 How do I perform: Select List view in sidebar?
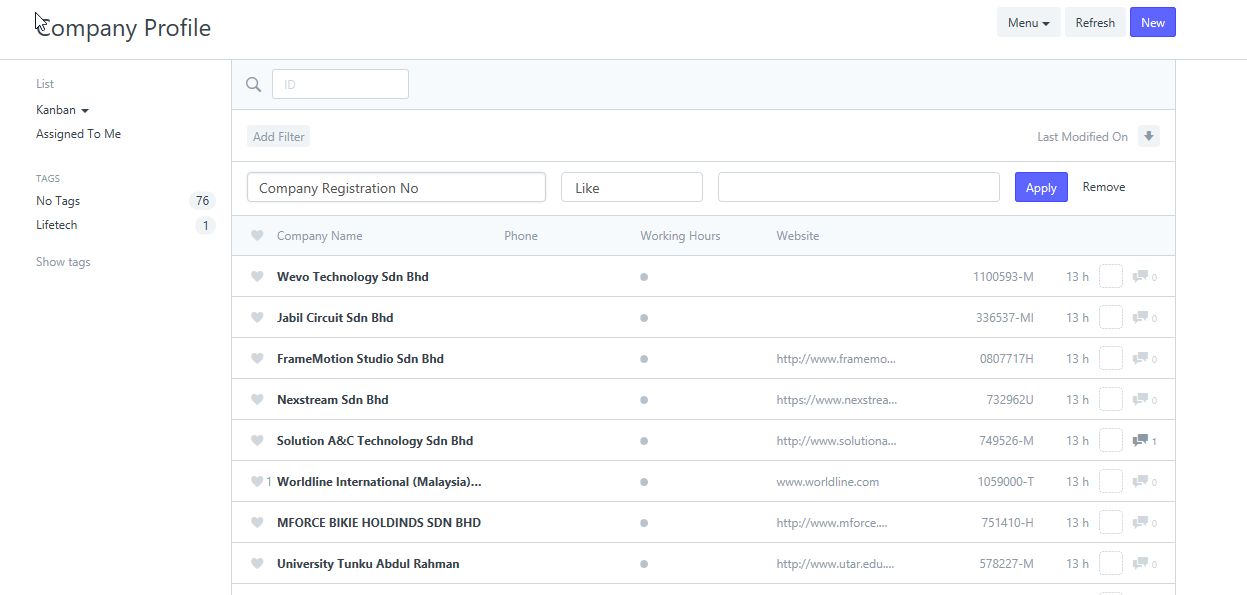click(x=45, y=84)
